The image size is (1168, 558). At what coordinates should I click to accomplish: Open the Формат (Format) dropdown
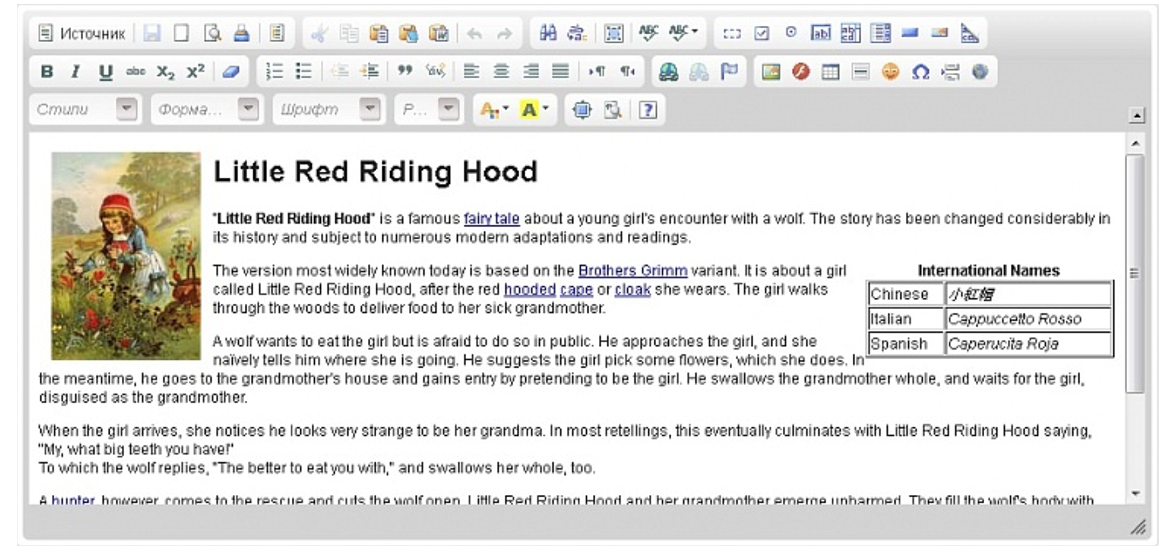pyautogui.click(x=206, y=110)
